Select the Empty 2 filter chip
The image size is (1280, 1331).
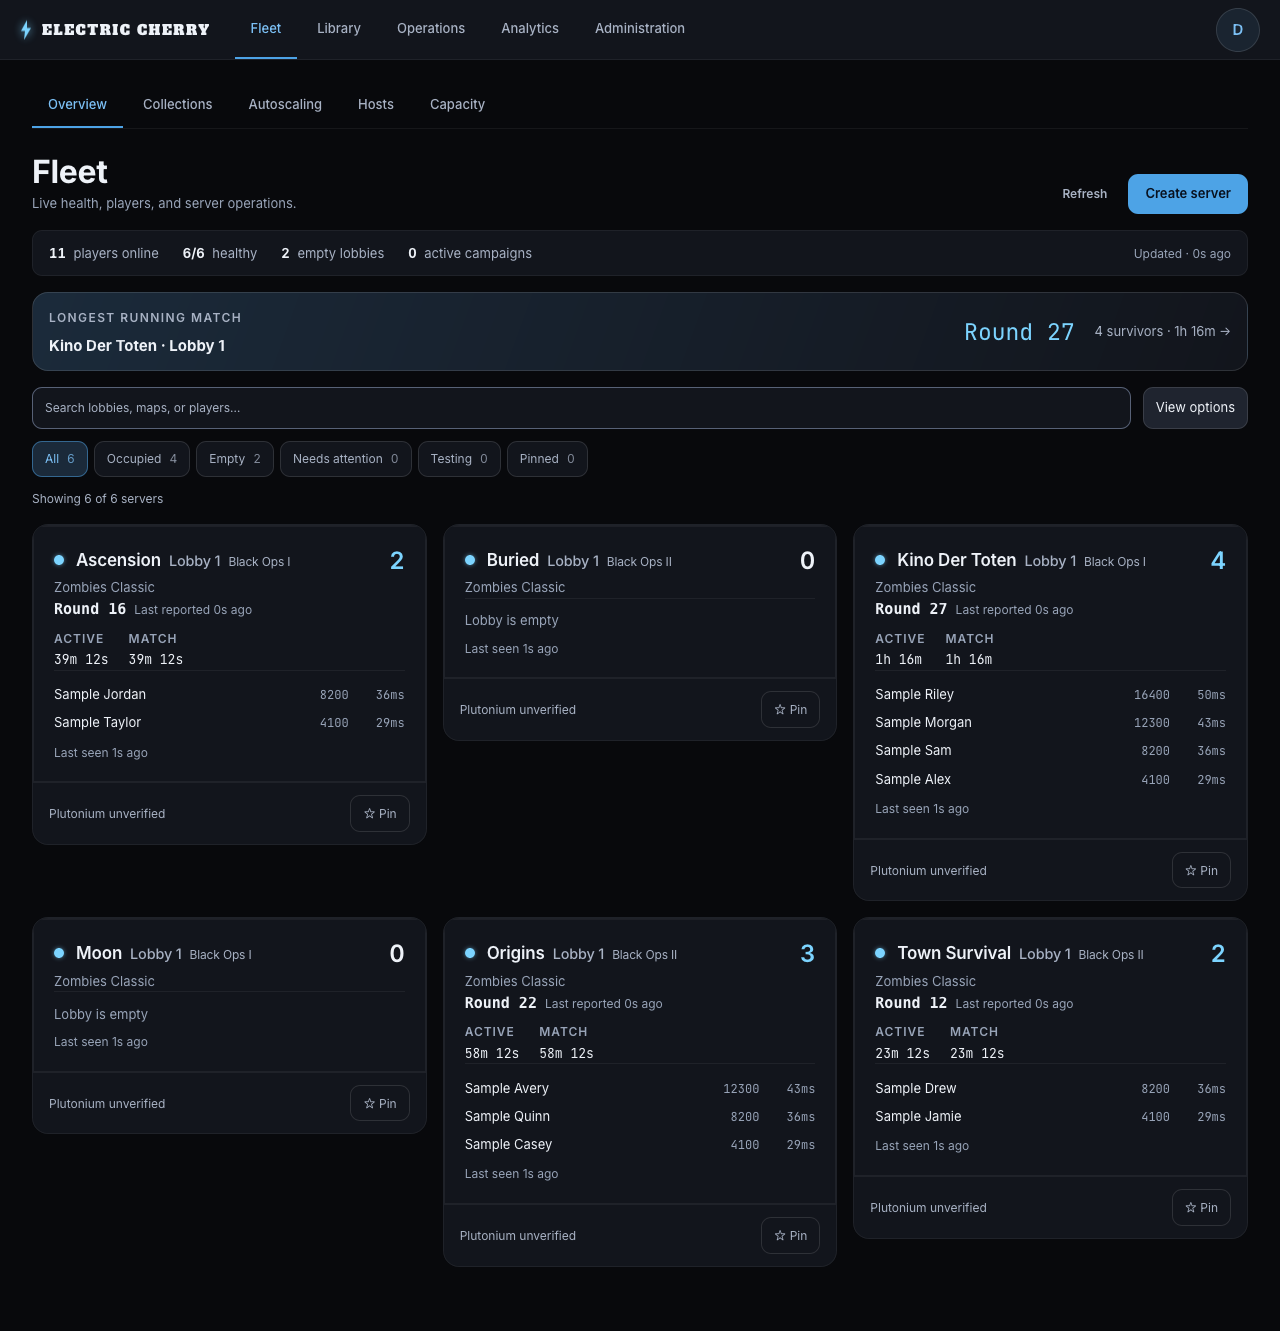point(235,459)
